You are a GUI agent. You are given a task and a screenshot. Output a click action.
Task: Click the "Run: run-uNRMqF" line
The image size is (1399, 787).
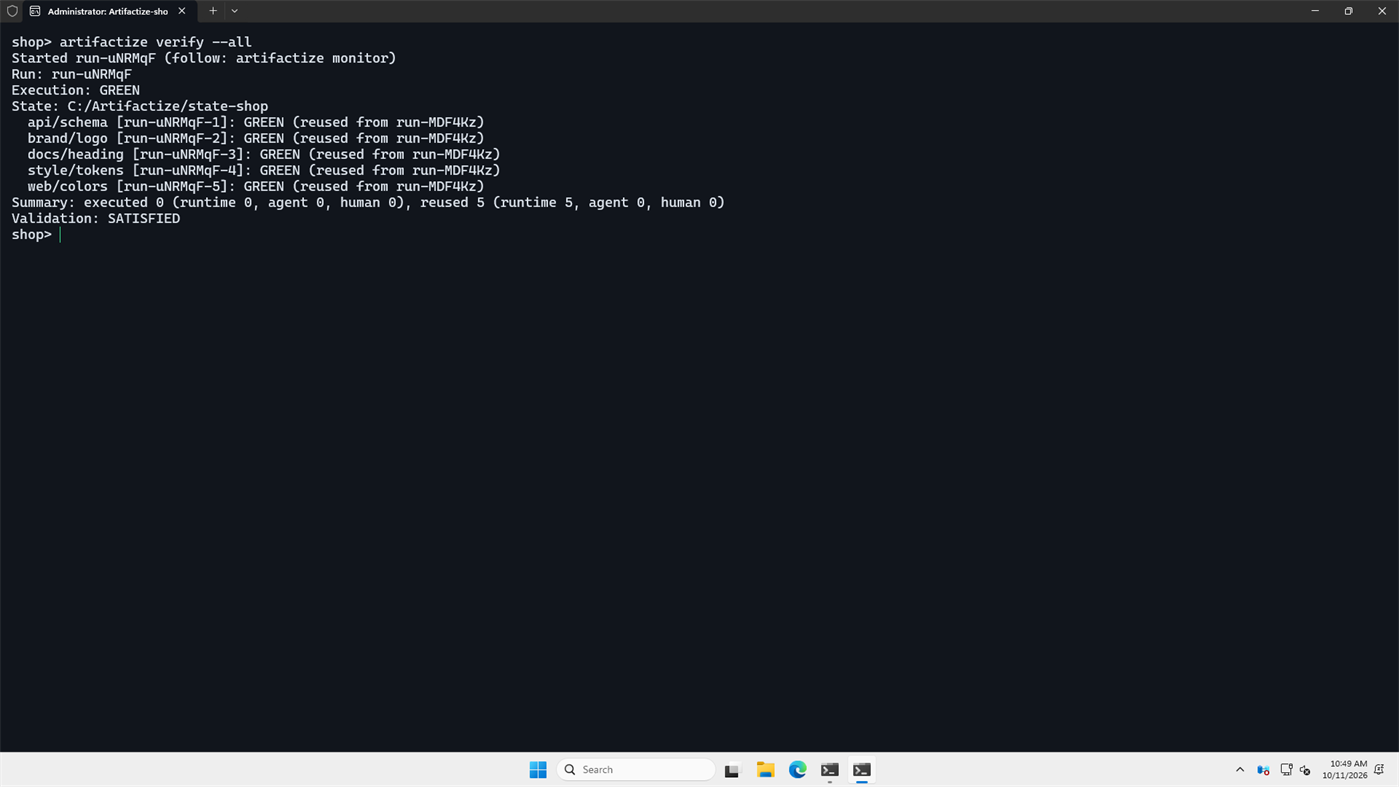[72, 74]
